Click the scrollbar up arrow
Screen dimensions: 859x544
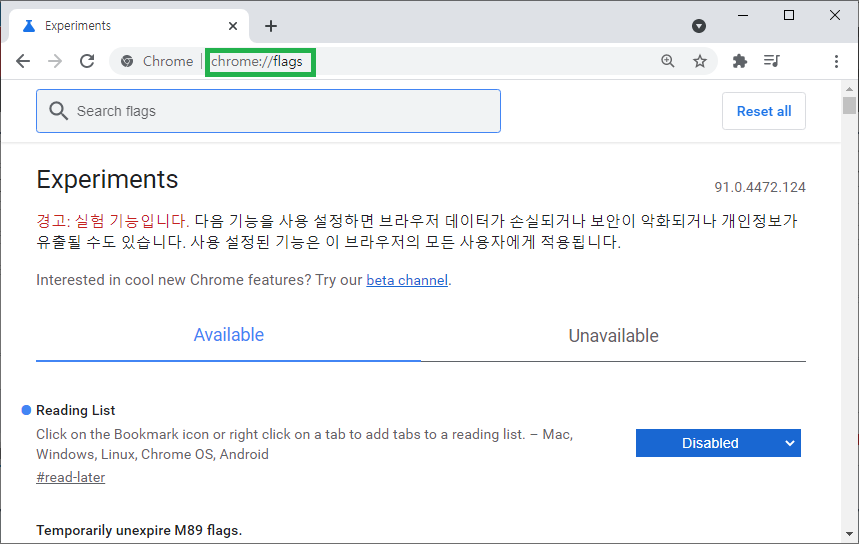click(849, 88)
